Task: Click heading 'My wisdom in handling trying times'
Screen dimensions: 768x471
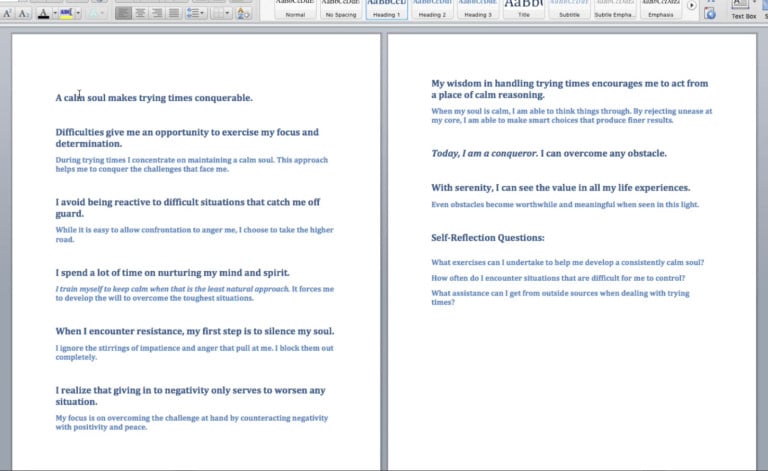Action: click(x=570, y=89)
